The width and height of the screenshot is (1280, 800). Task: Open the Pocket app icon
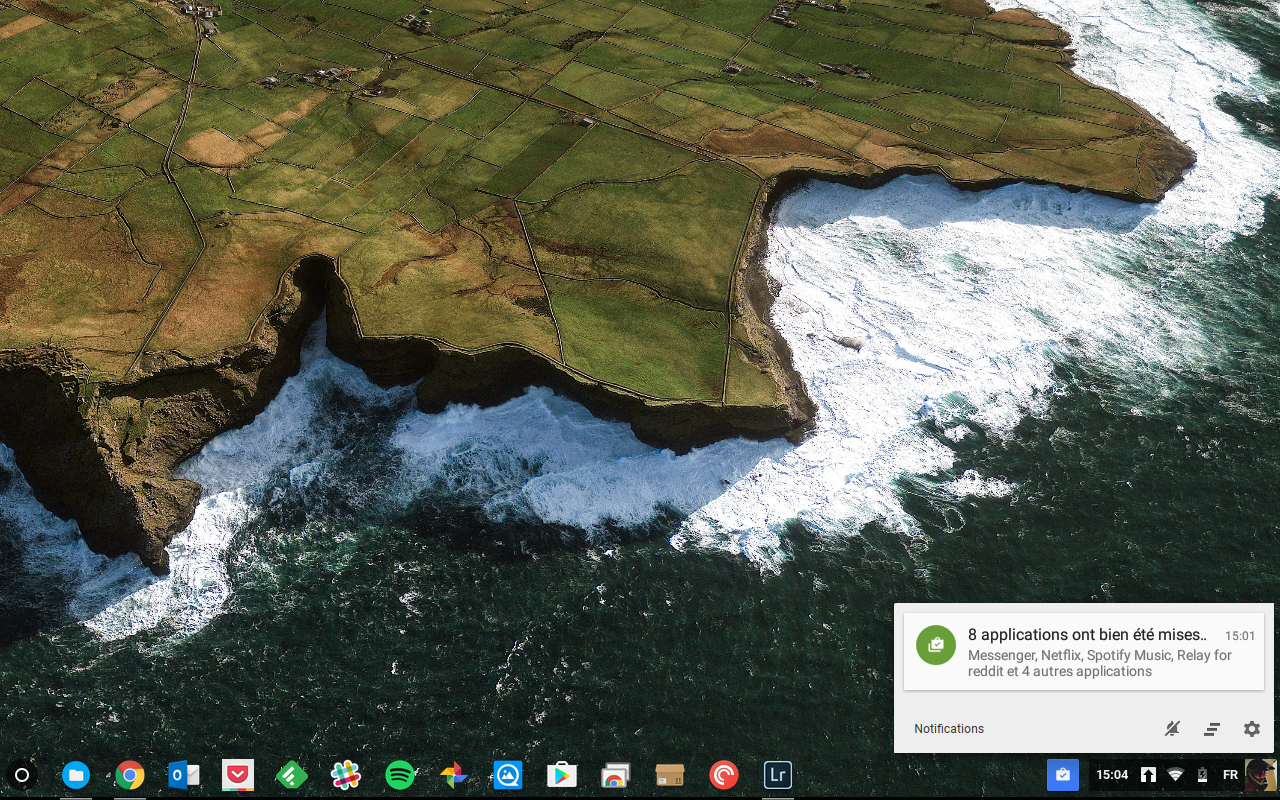tap(237, 775)
